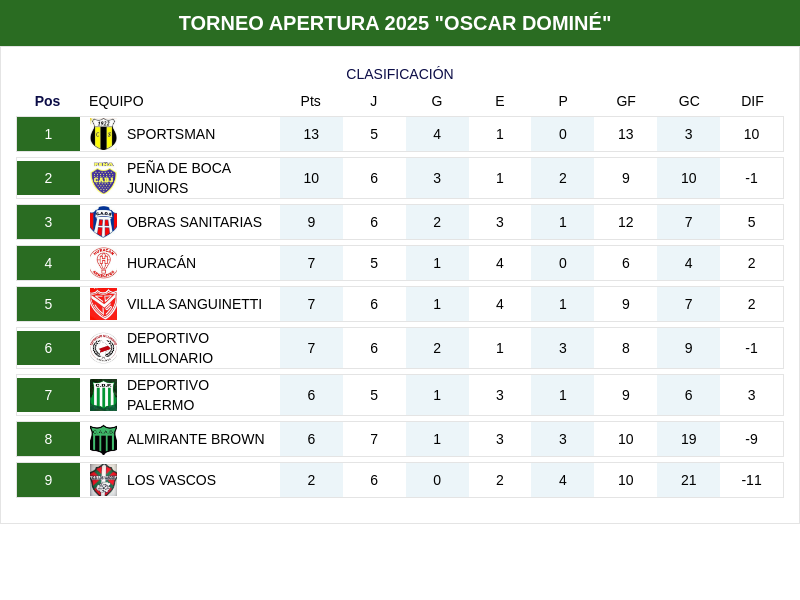This screenshot has height=600, width=800.
Task: Click the Obras Sanitarias team crest
Action: [103, 222]
